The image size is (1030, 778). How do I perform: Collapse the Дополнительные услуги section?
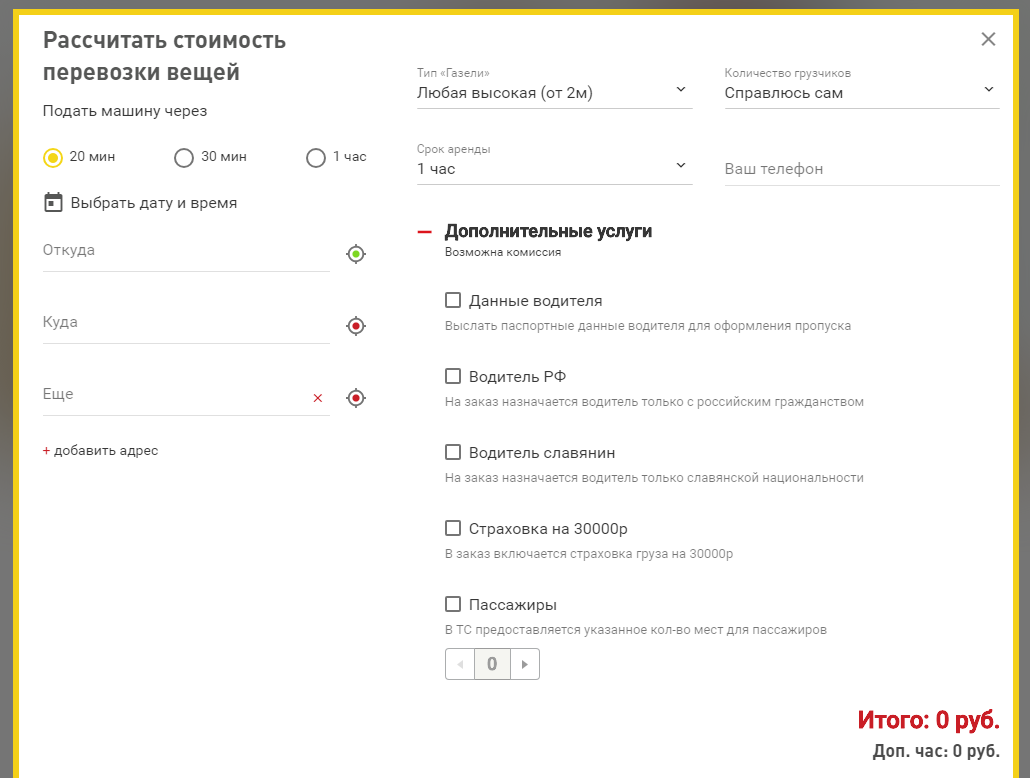(x=425, y=232)
